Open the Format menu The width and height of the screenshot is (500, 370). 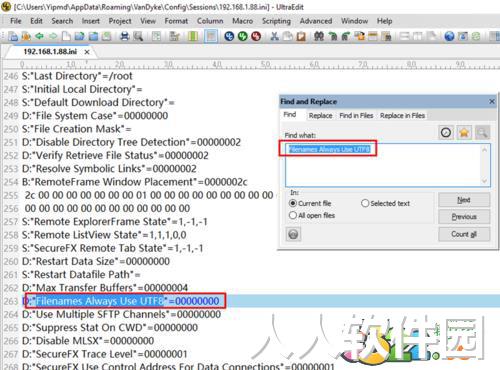click(176, 21)
